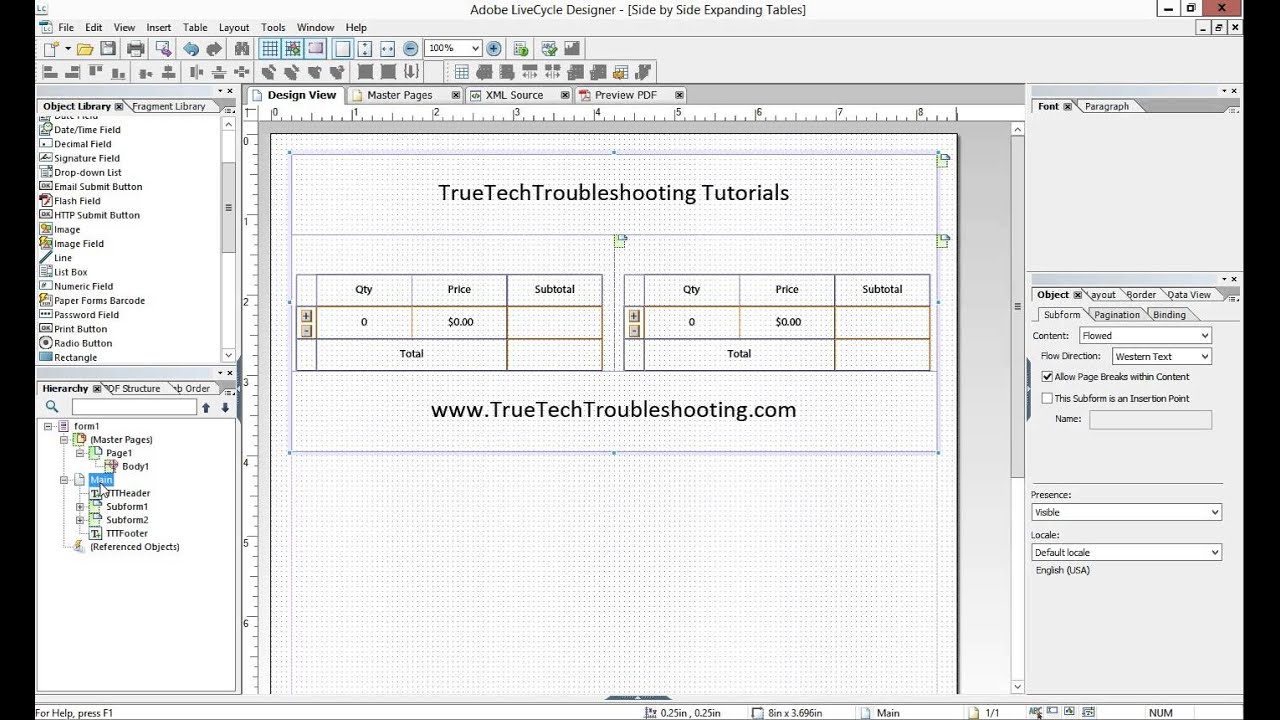This screenshot has width=1280, height=720.
Task: Select Radio Button object in library
Action: tap(83, 343)
